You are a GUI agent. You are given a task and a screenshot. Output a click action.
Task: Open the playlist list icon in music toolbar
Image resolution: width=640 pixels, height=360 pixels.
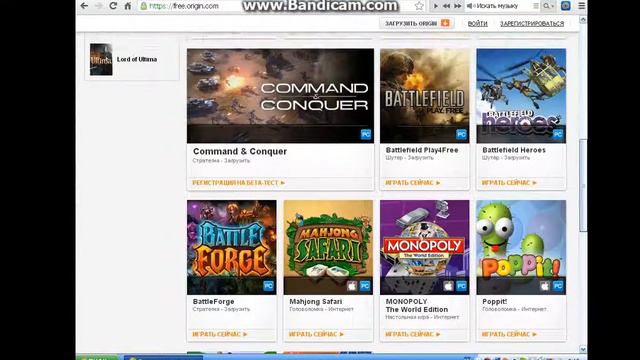point(536,6)
